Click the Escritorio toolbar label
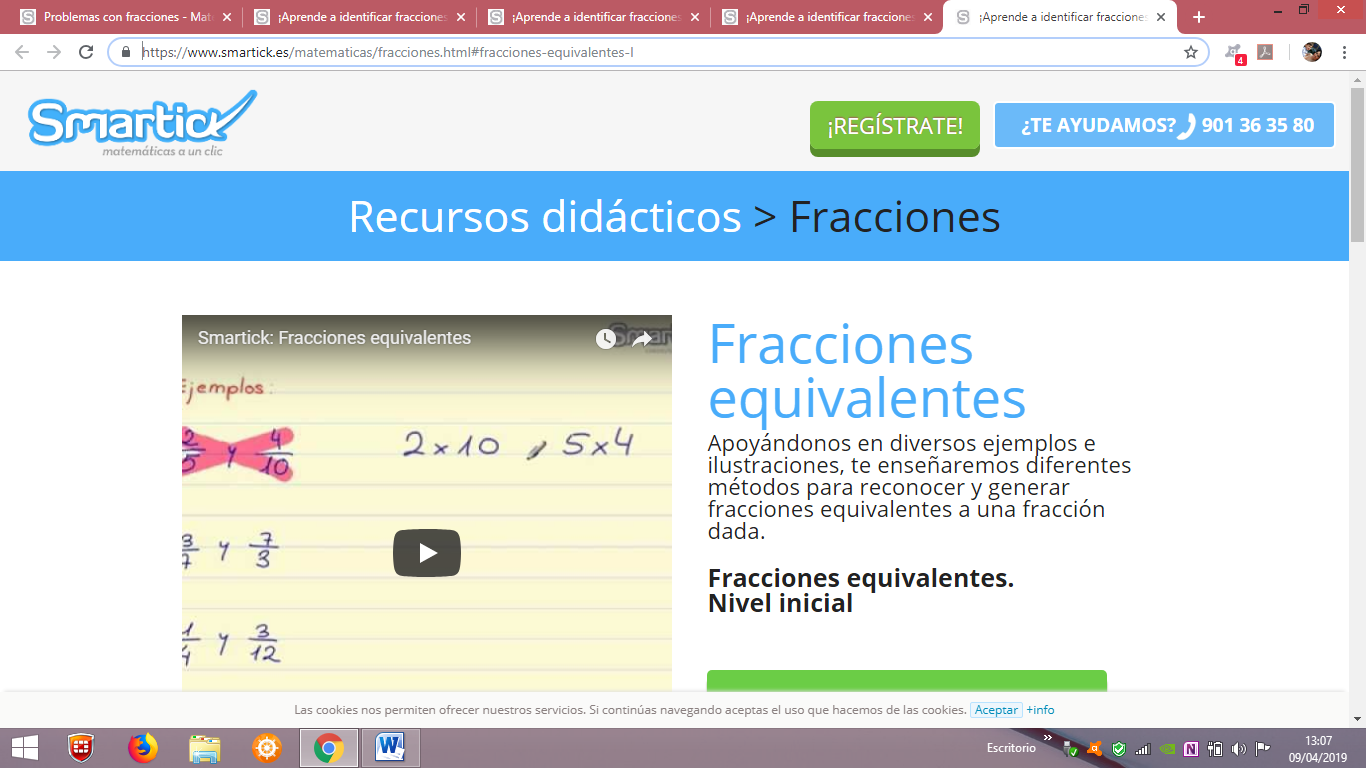The width and height of the screenshot is (1366, 768). (1011, 748)
